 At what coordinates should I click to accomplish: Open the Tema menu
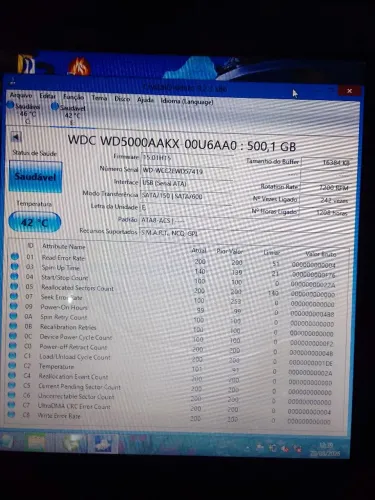99,98
